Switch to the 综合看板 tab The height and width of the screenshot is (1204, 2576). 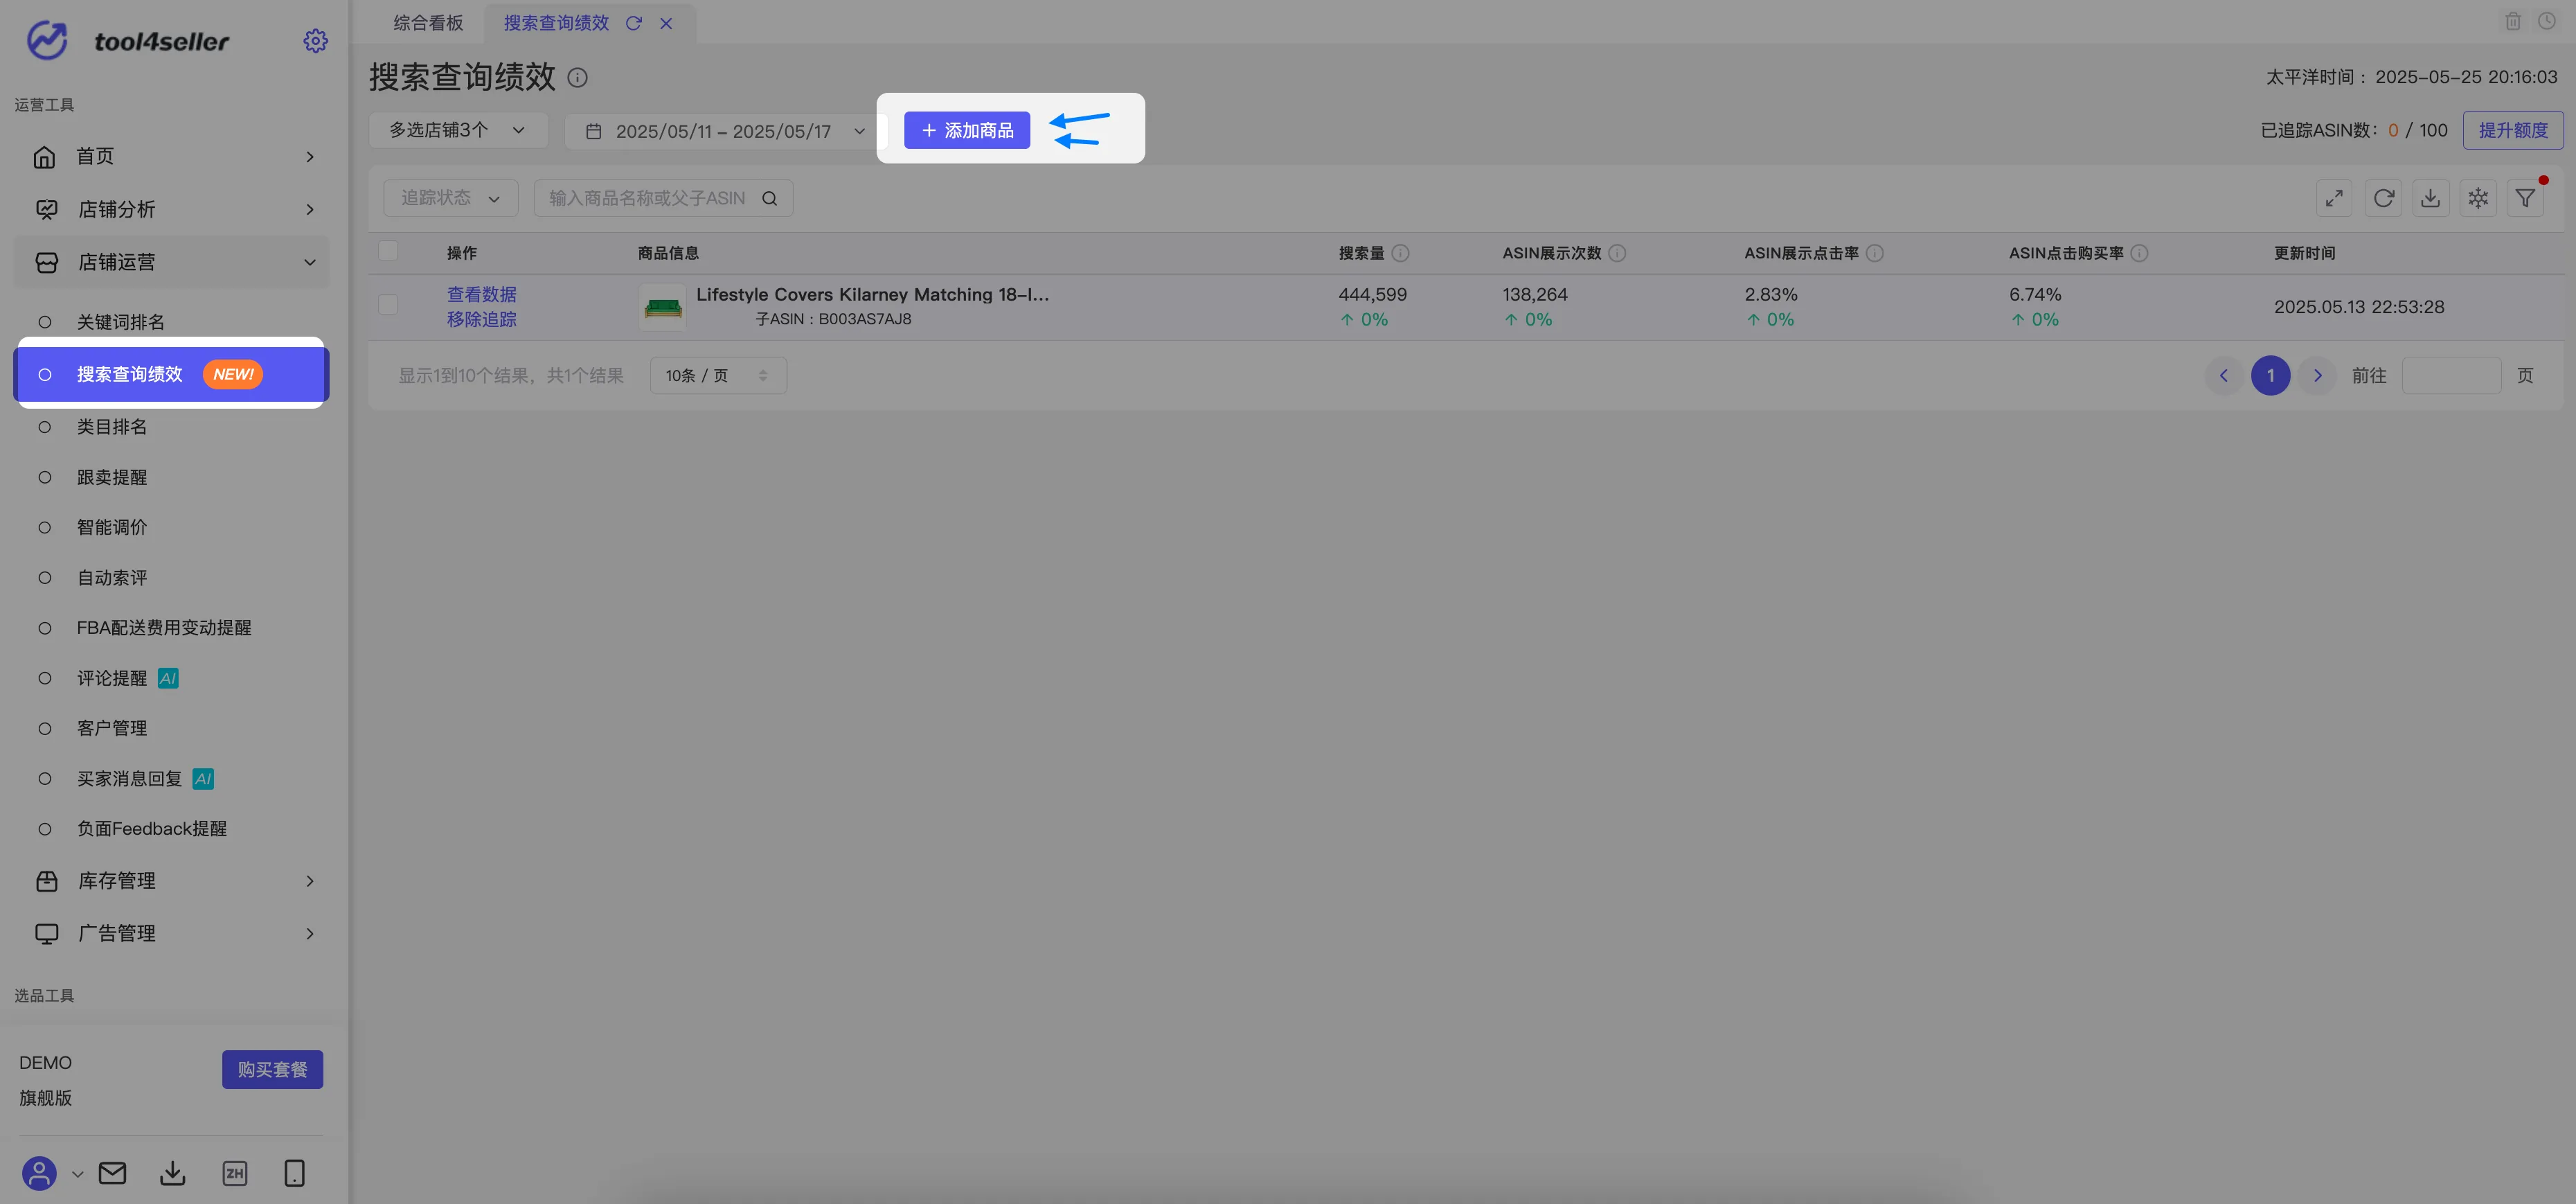coord(428,23)
